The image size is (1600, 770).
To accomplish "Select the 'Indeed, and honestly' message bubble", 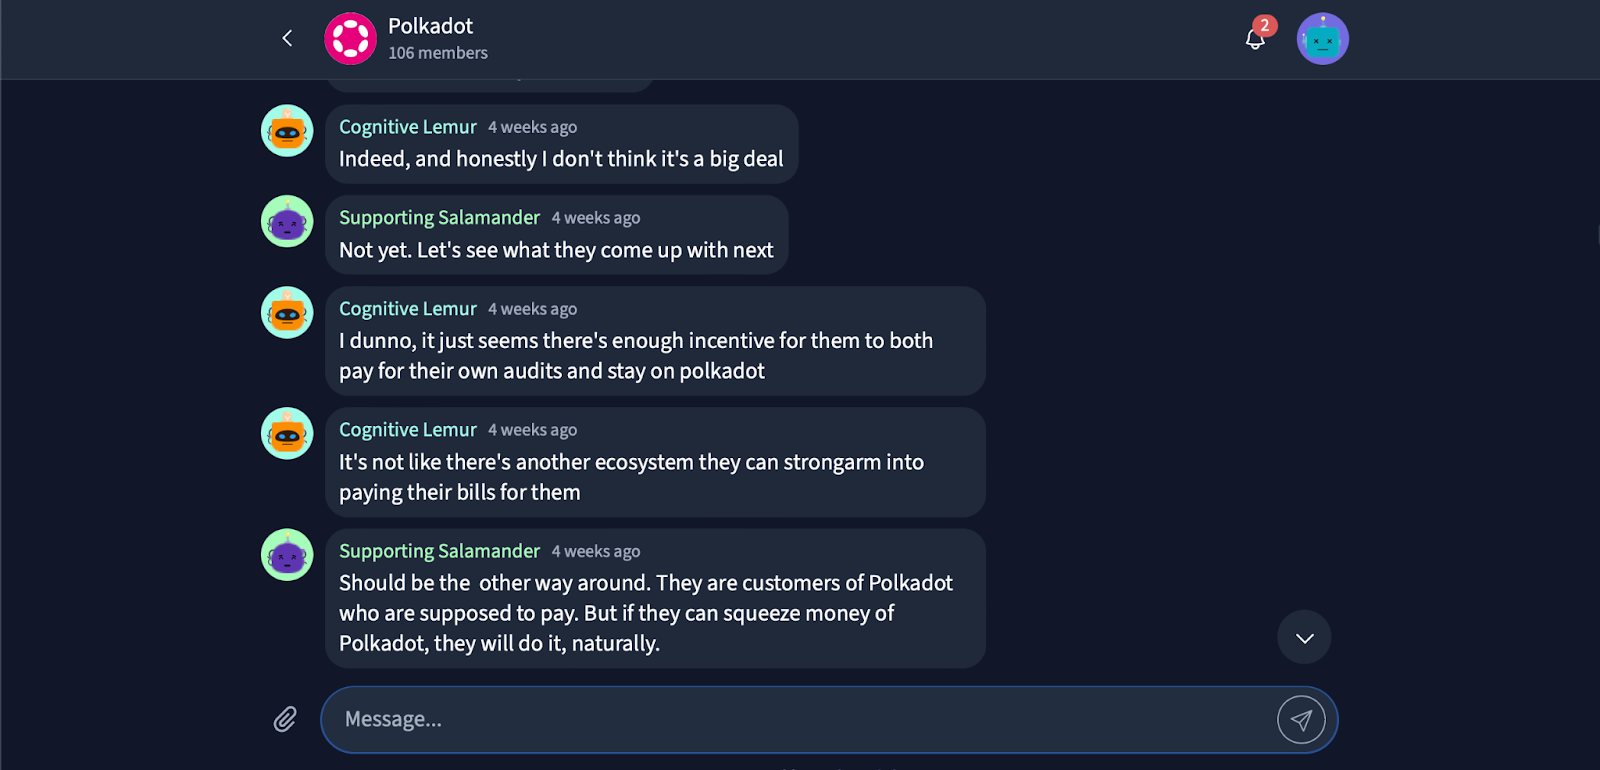I will [561, 159].
